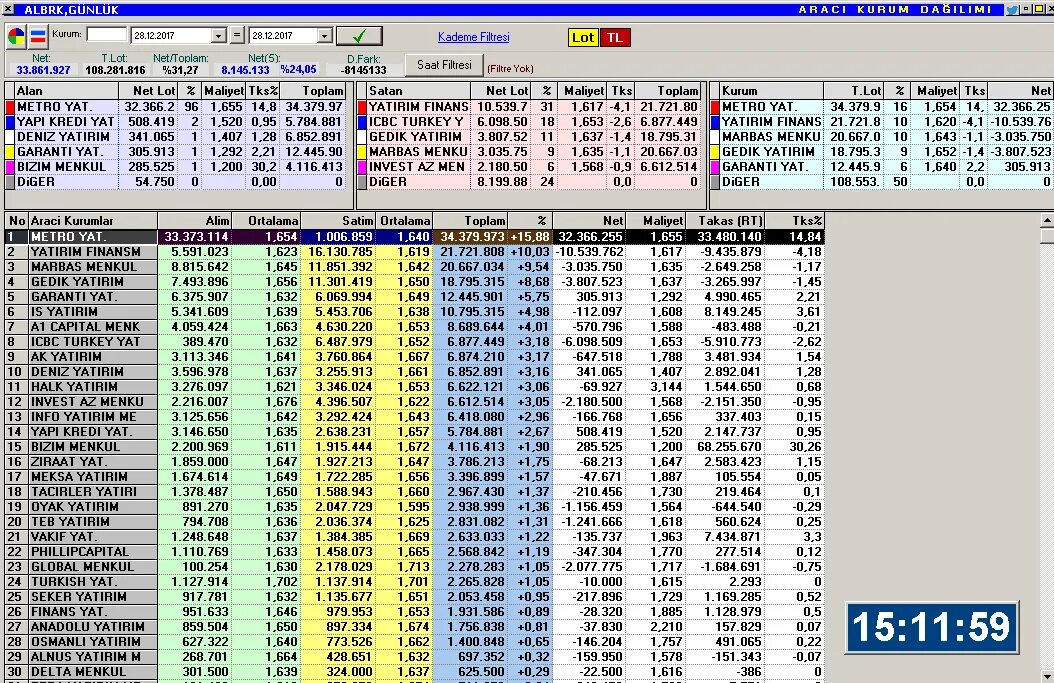1054x683 pixels.
Task: Select the TURKISH YAT. row
Action: (x=414, y=581)
